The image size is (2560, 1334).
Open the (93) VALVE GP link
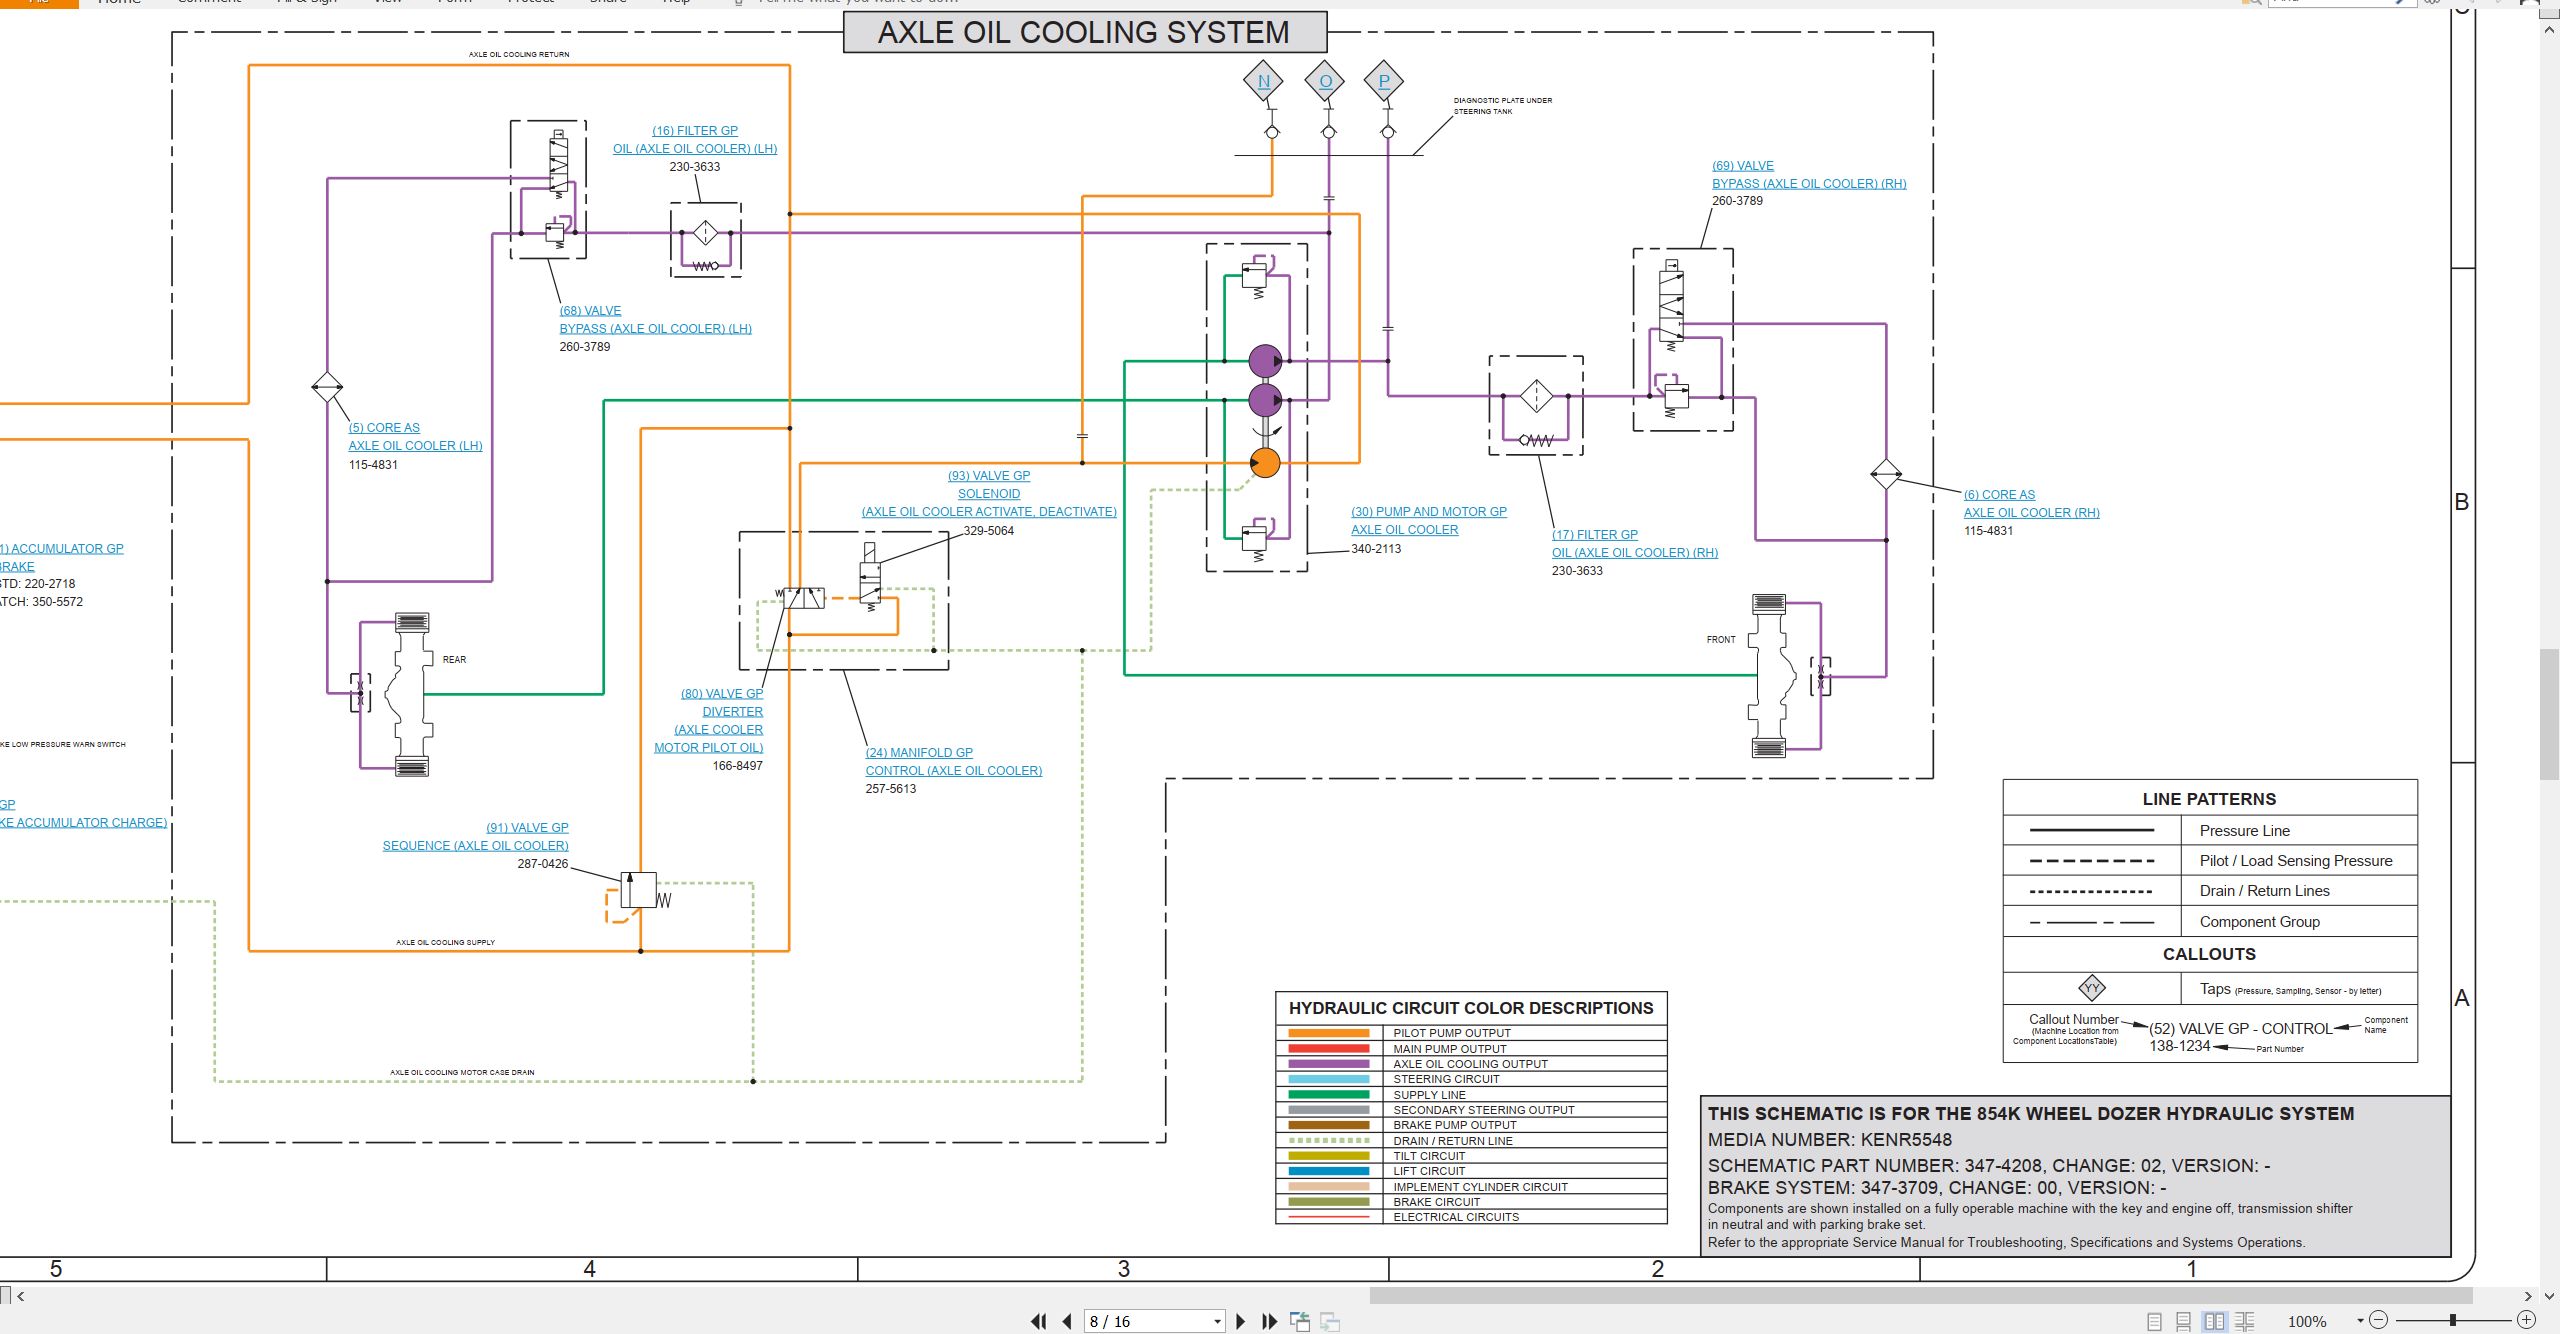coord(989,475)
